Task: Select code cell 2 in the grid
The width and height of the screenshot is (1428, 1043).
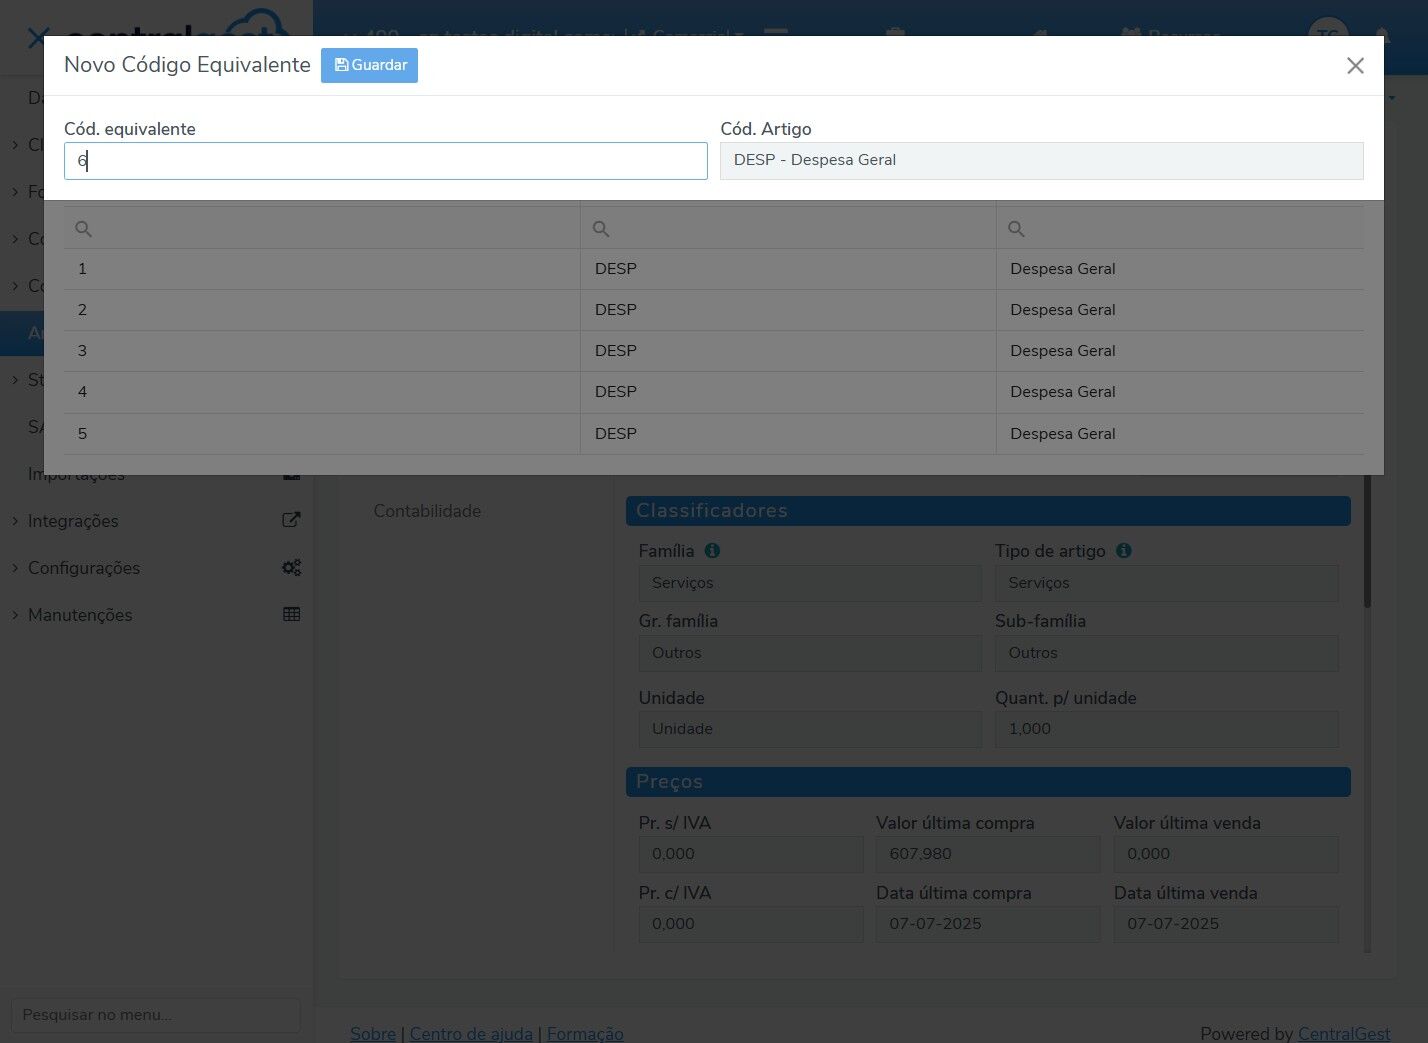Action: 322,310
